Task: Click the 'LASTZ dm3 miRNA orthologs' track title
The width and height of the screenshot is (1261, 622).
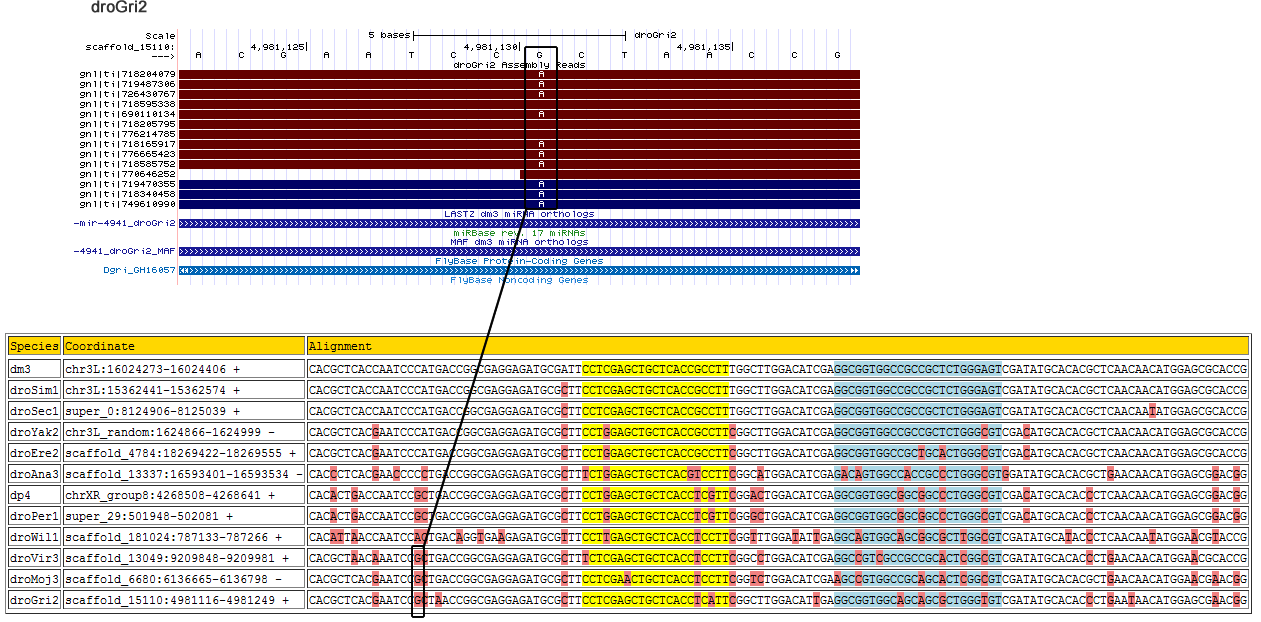Action: click(x=519, y=214)
